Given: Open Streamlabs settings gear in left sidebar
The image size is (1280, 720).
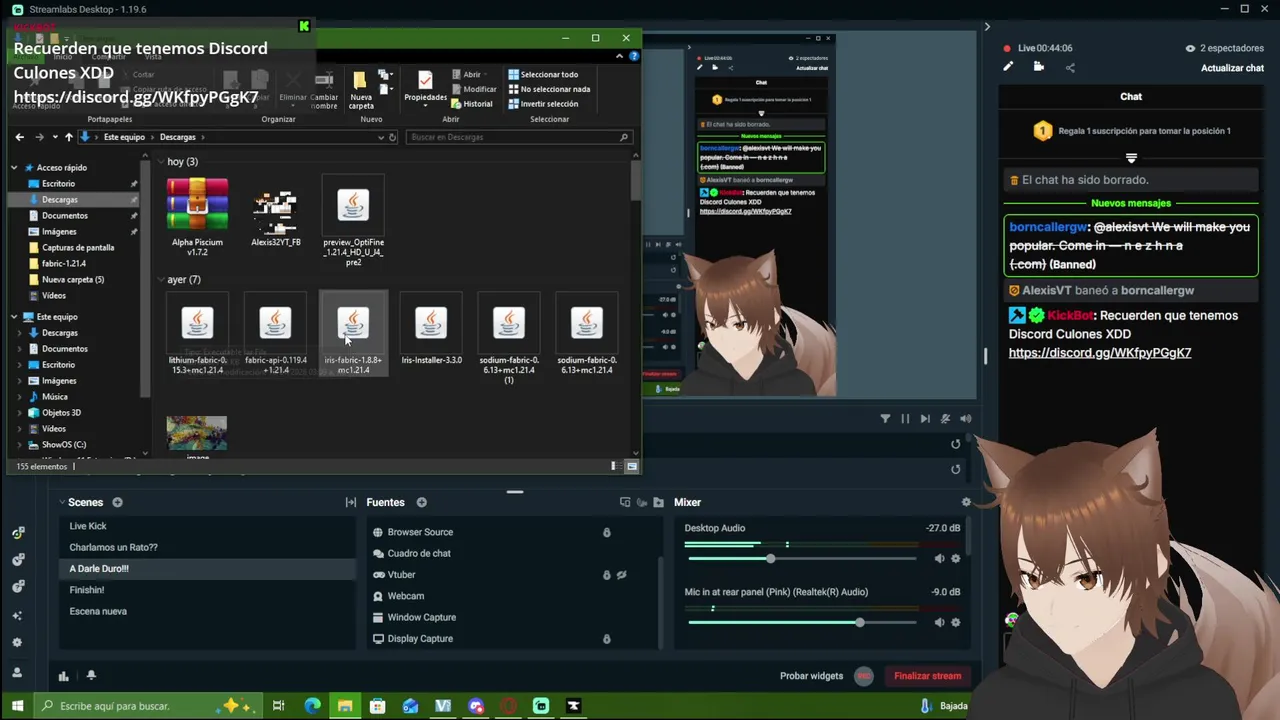Looking at the screenshot, I should (x=17, y=643).
